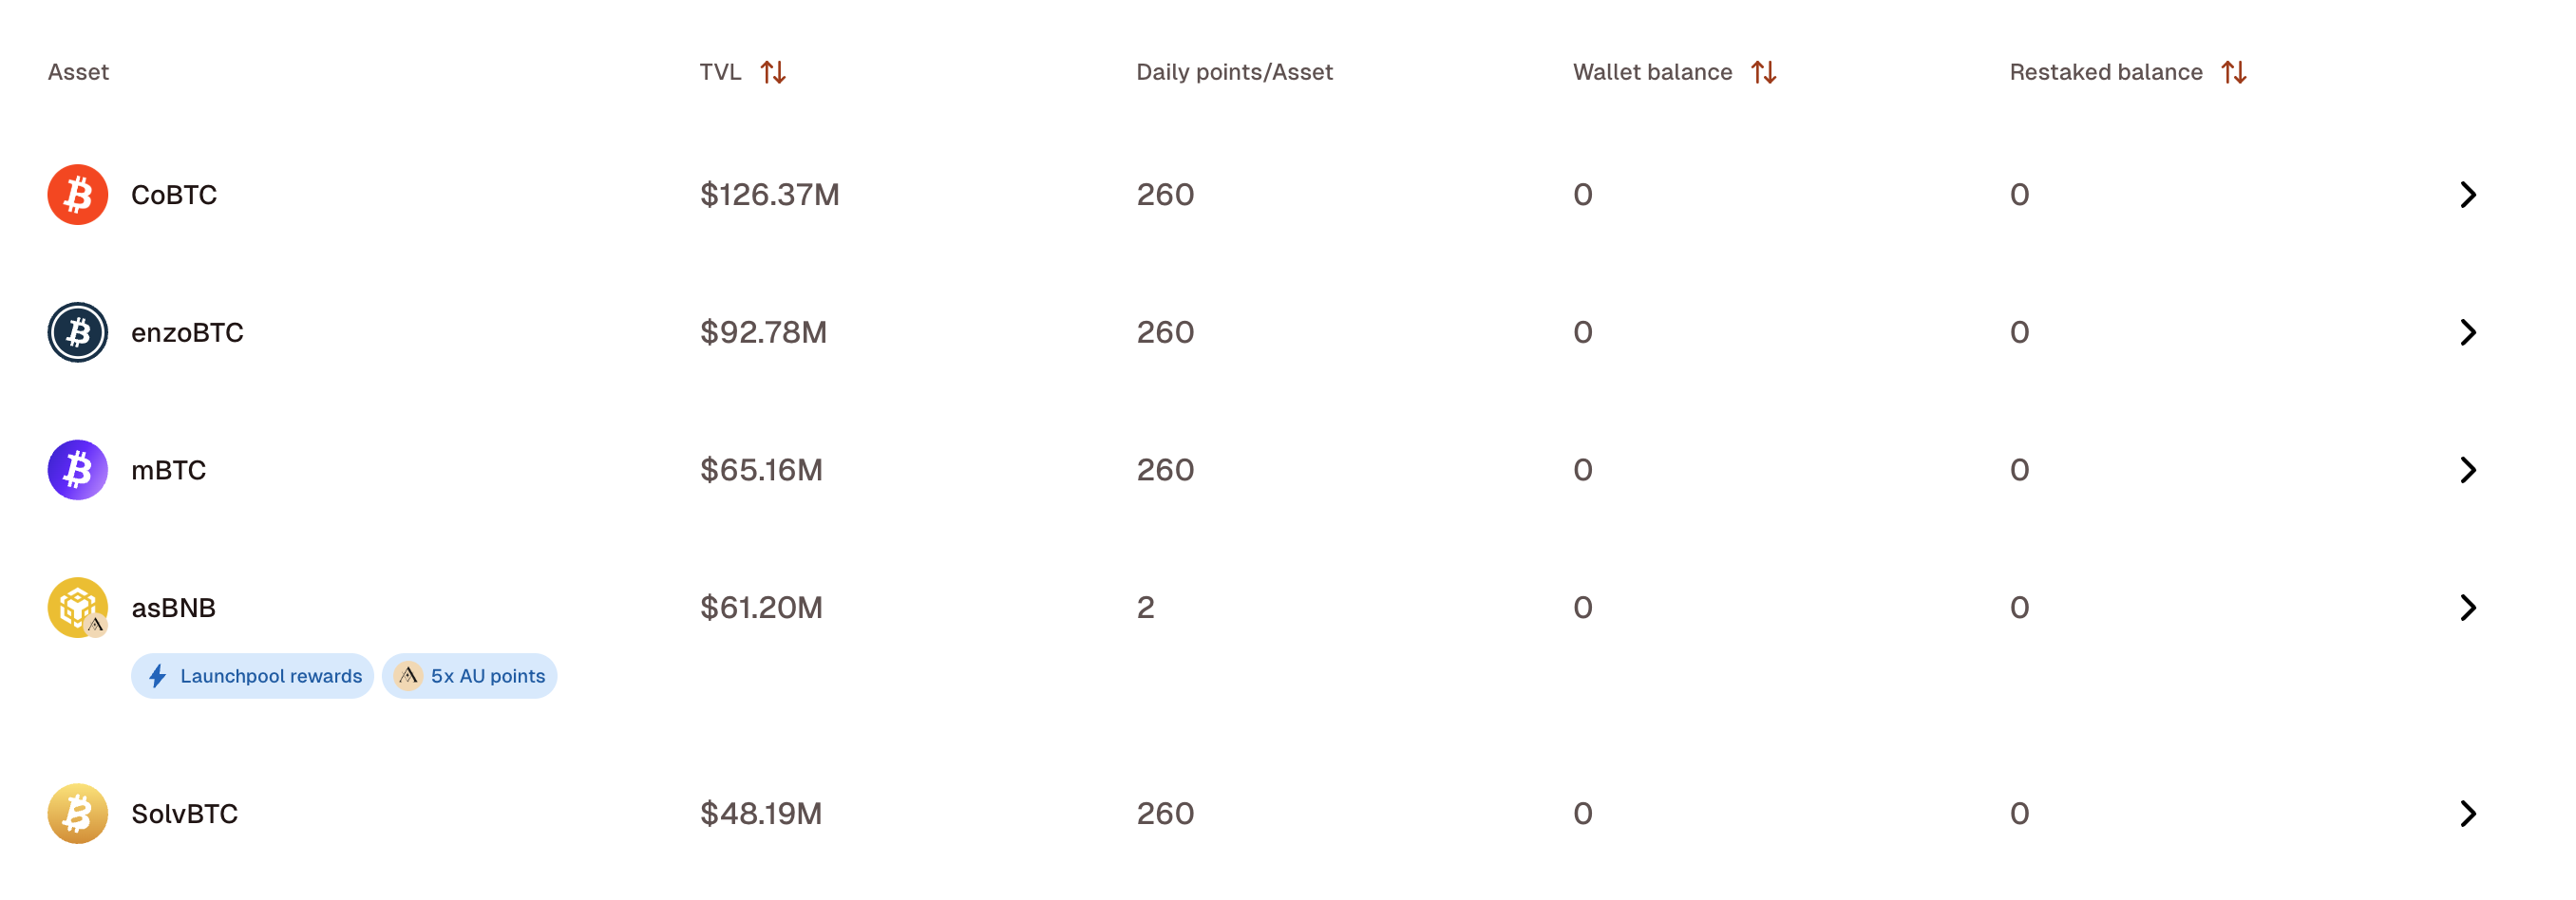Expand the CoBTC row chevron
2576x900 pixels.
(x=2467, y=194)
